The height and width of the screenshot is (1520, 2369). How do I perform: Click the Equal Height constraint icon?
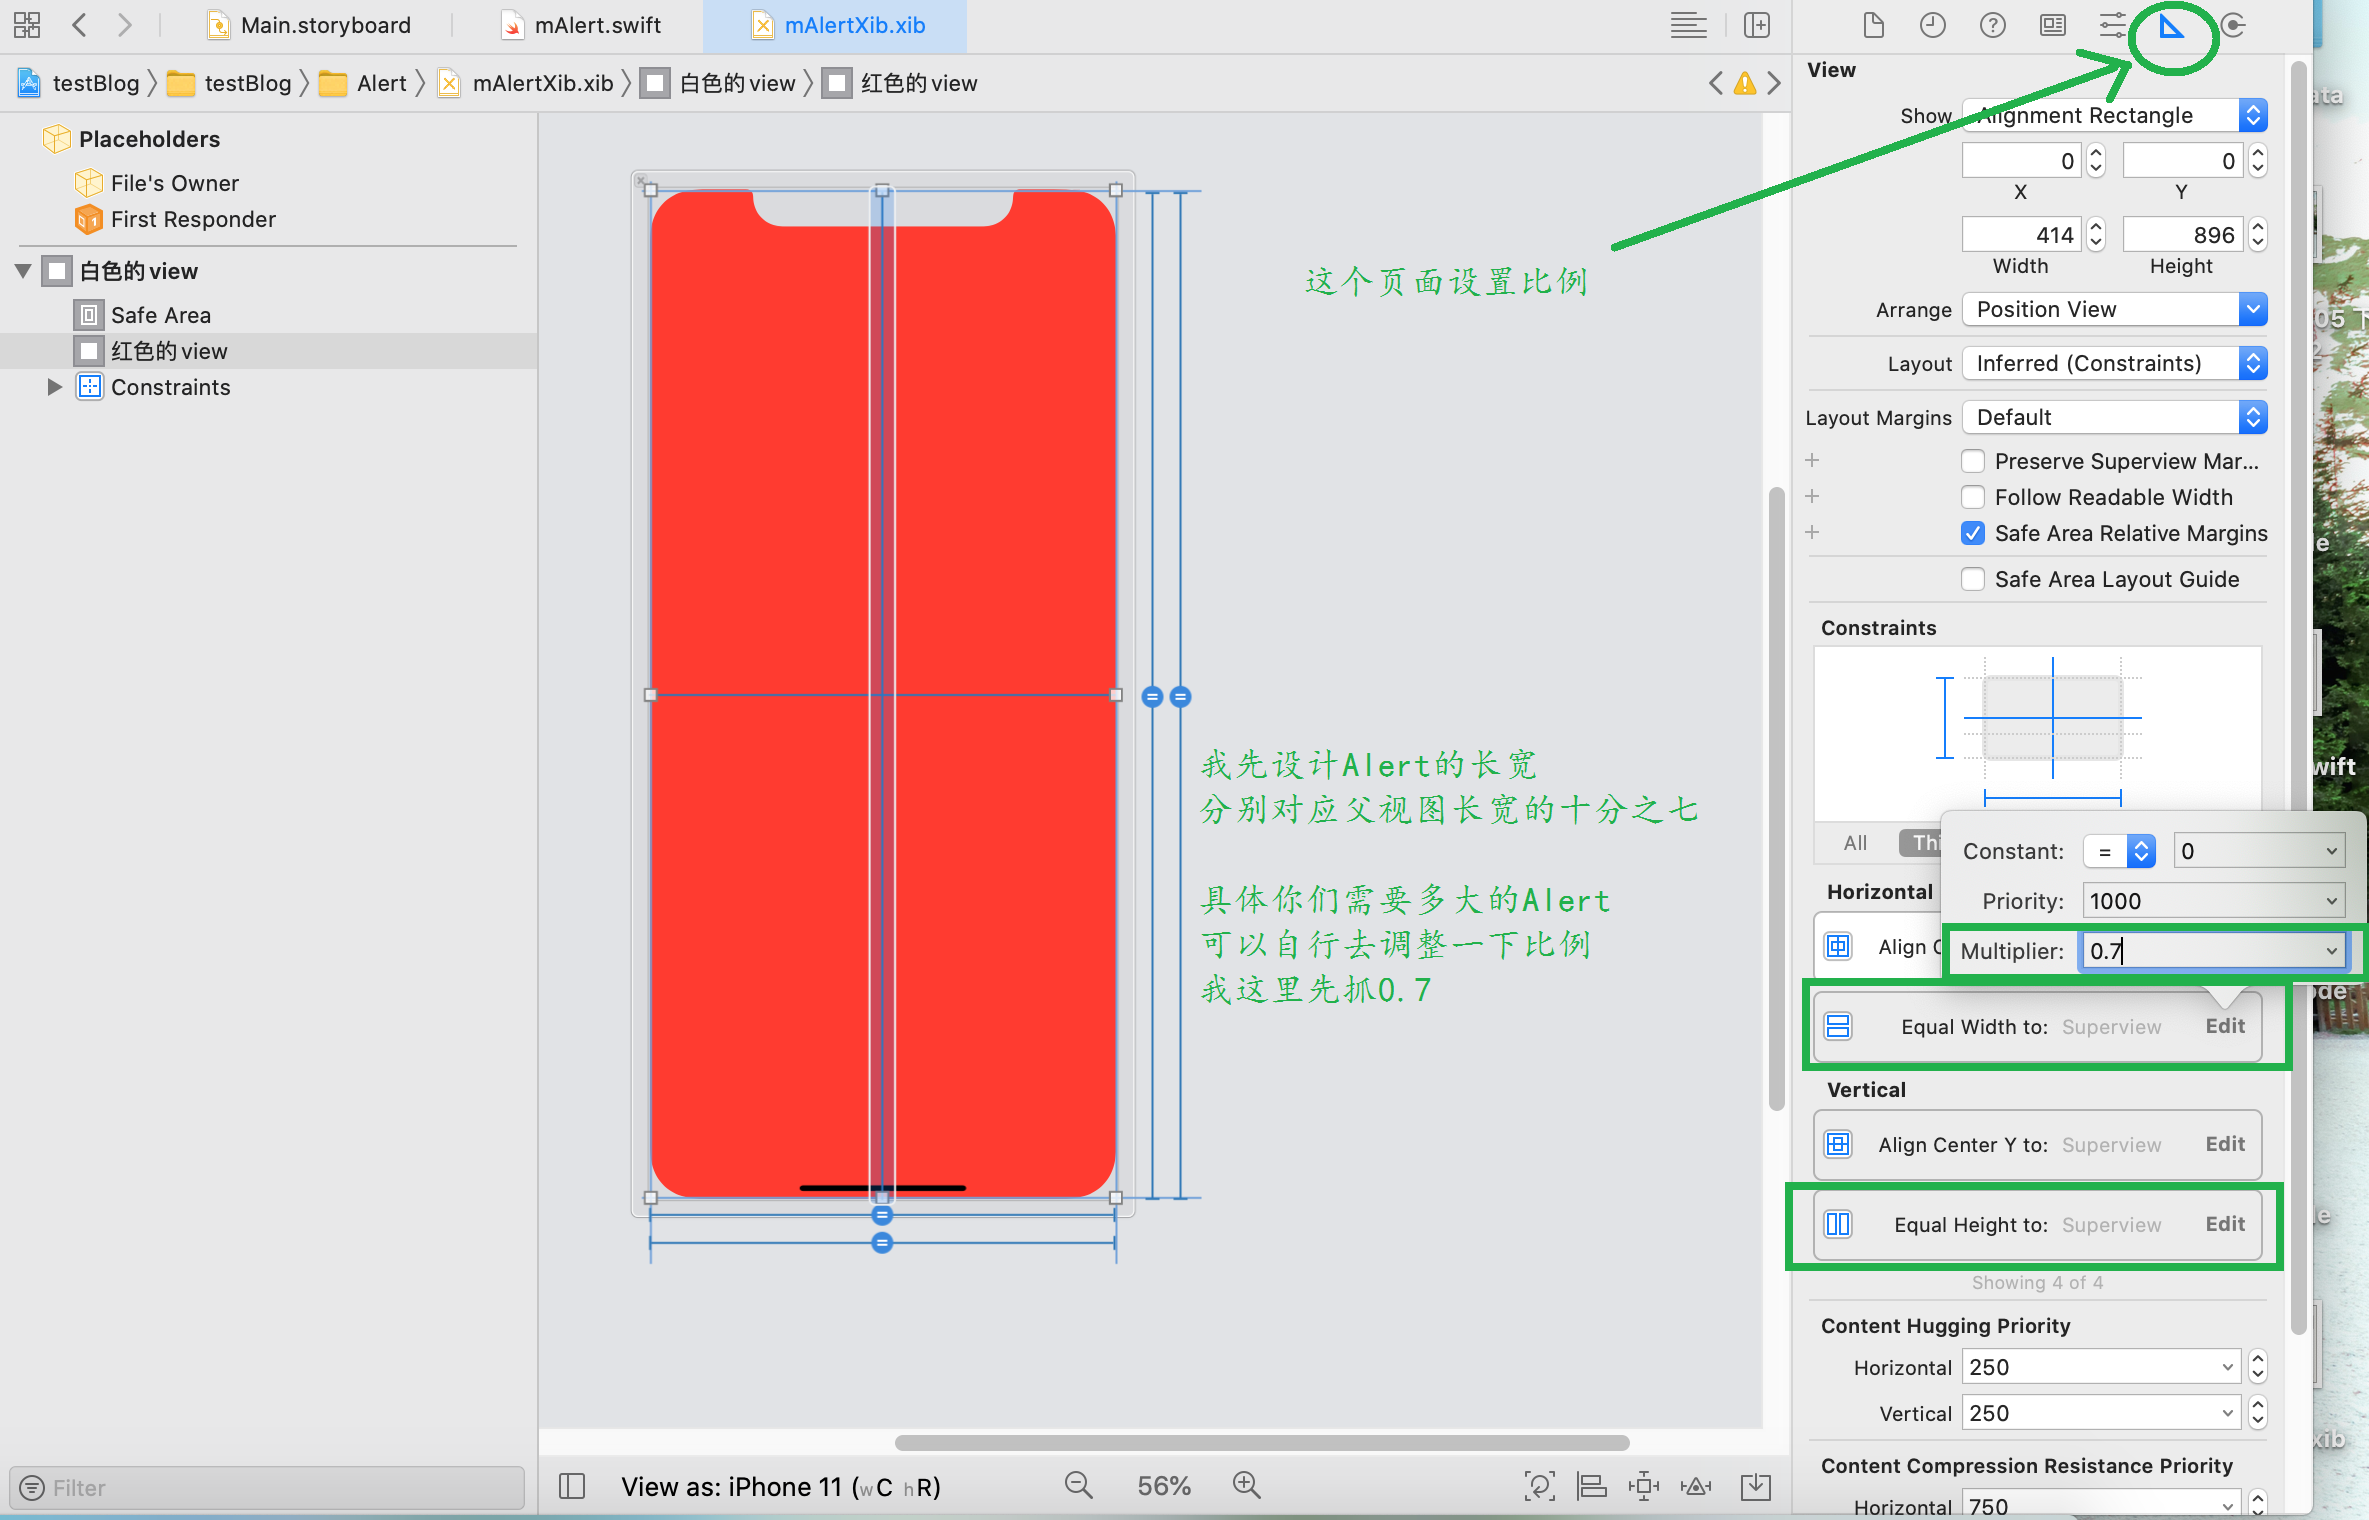1837,1225
